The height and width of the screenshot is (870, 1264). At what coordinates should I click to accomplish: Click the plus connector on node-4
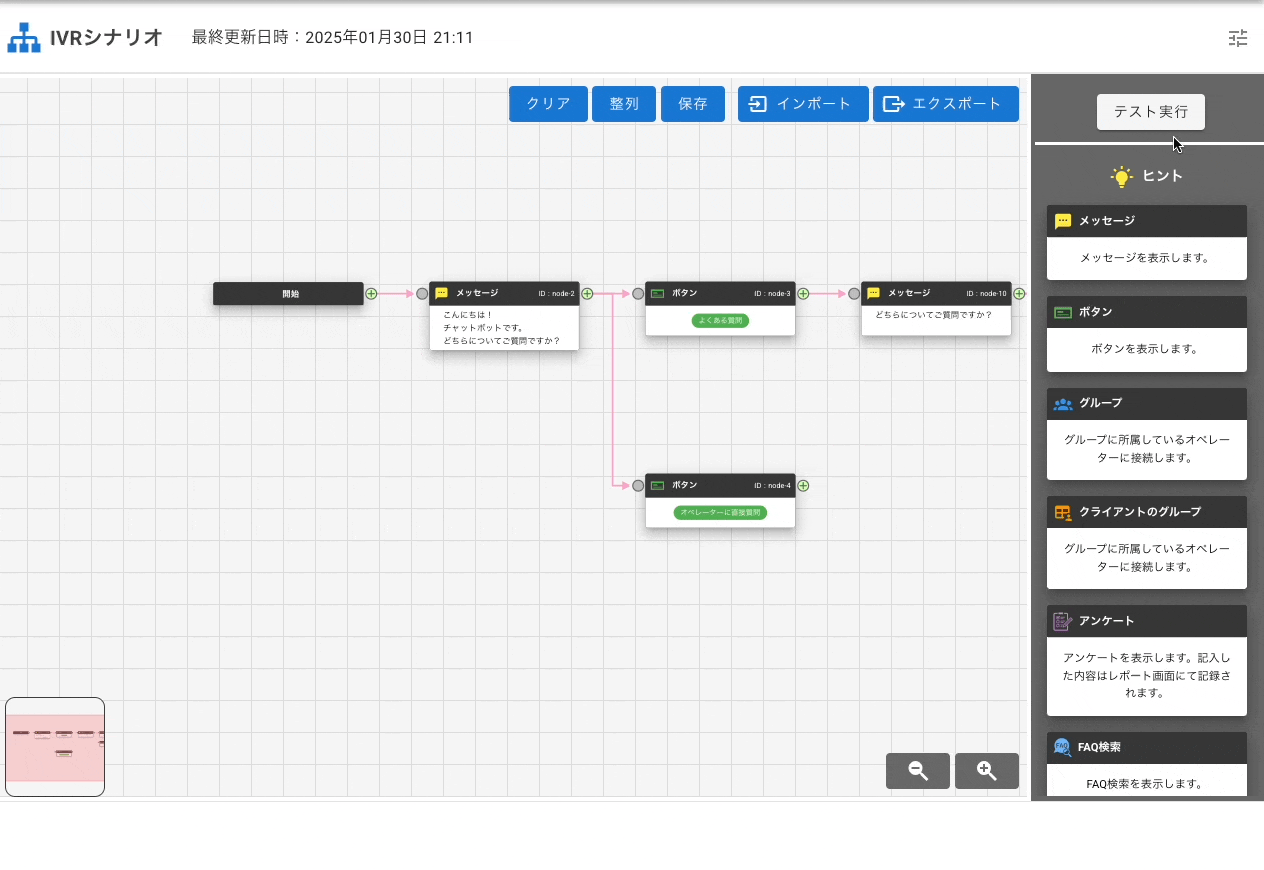point(803,486)
